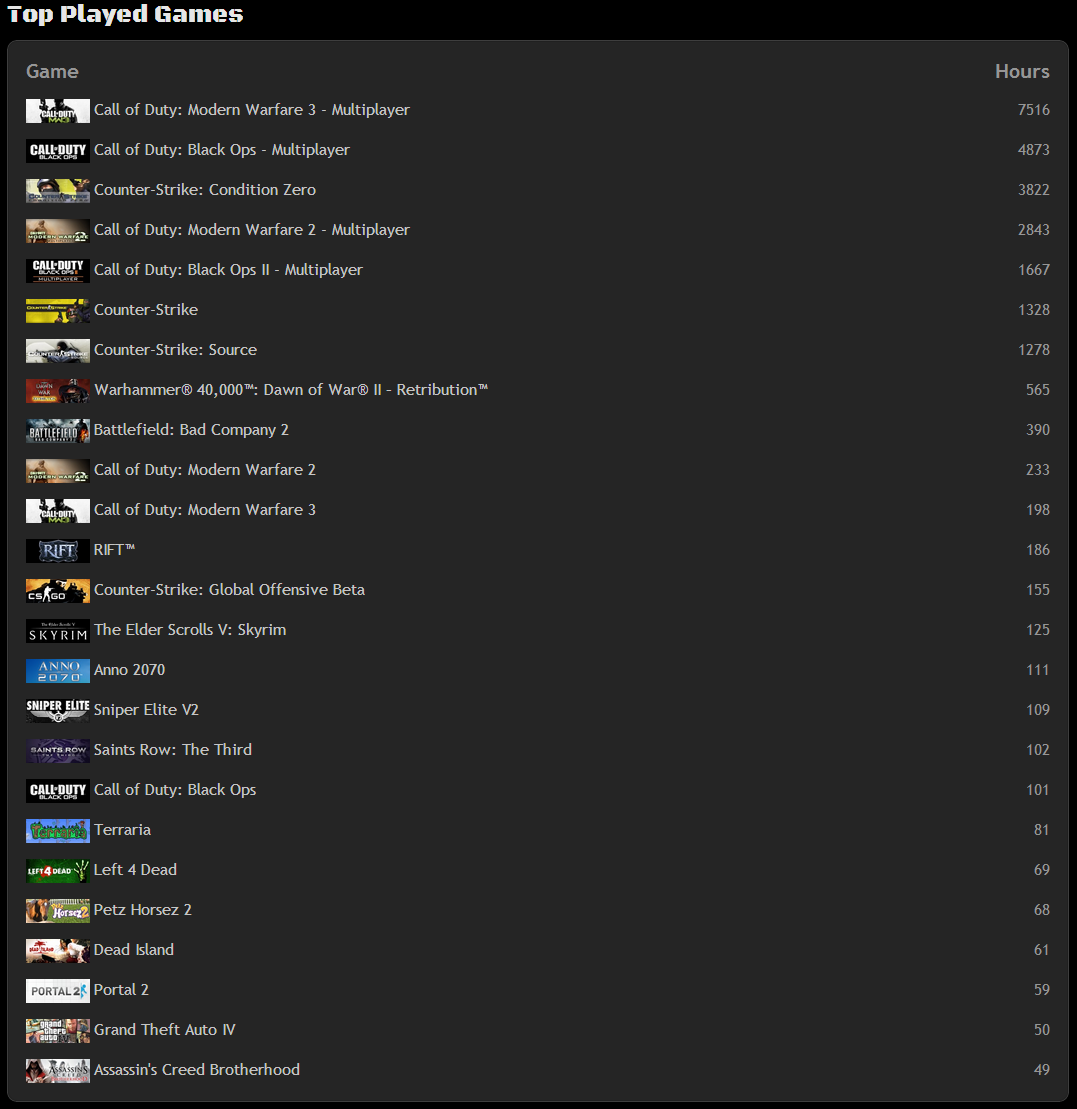
Task: Select The Elder Scrolls V: Skyrim title
Action: point(190,629)
